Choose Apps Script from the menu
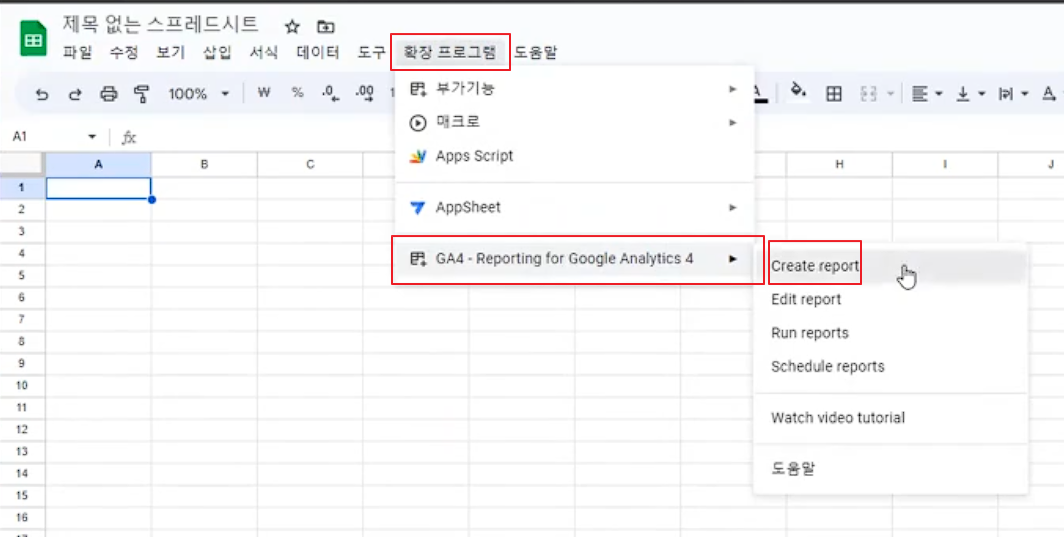The image size is (1064, 537). point(574,156)
